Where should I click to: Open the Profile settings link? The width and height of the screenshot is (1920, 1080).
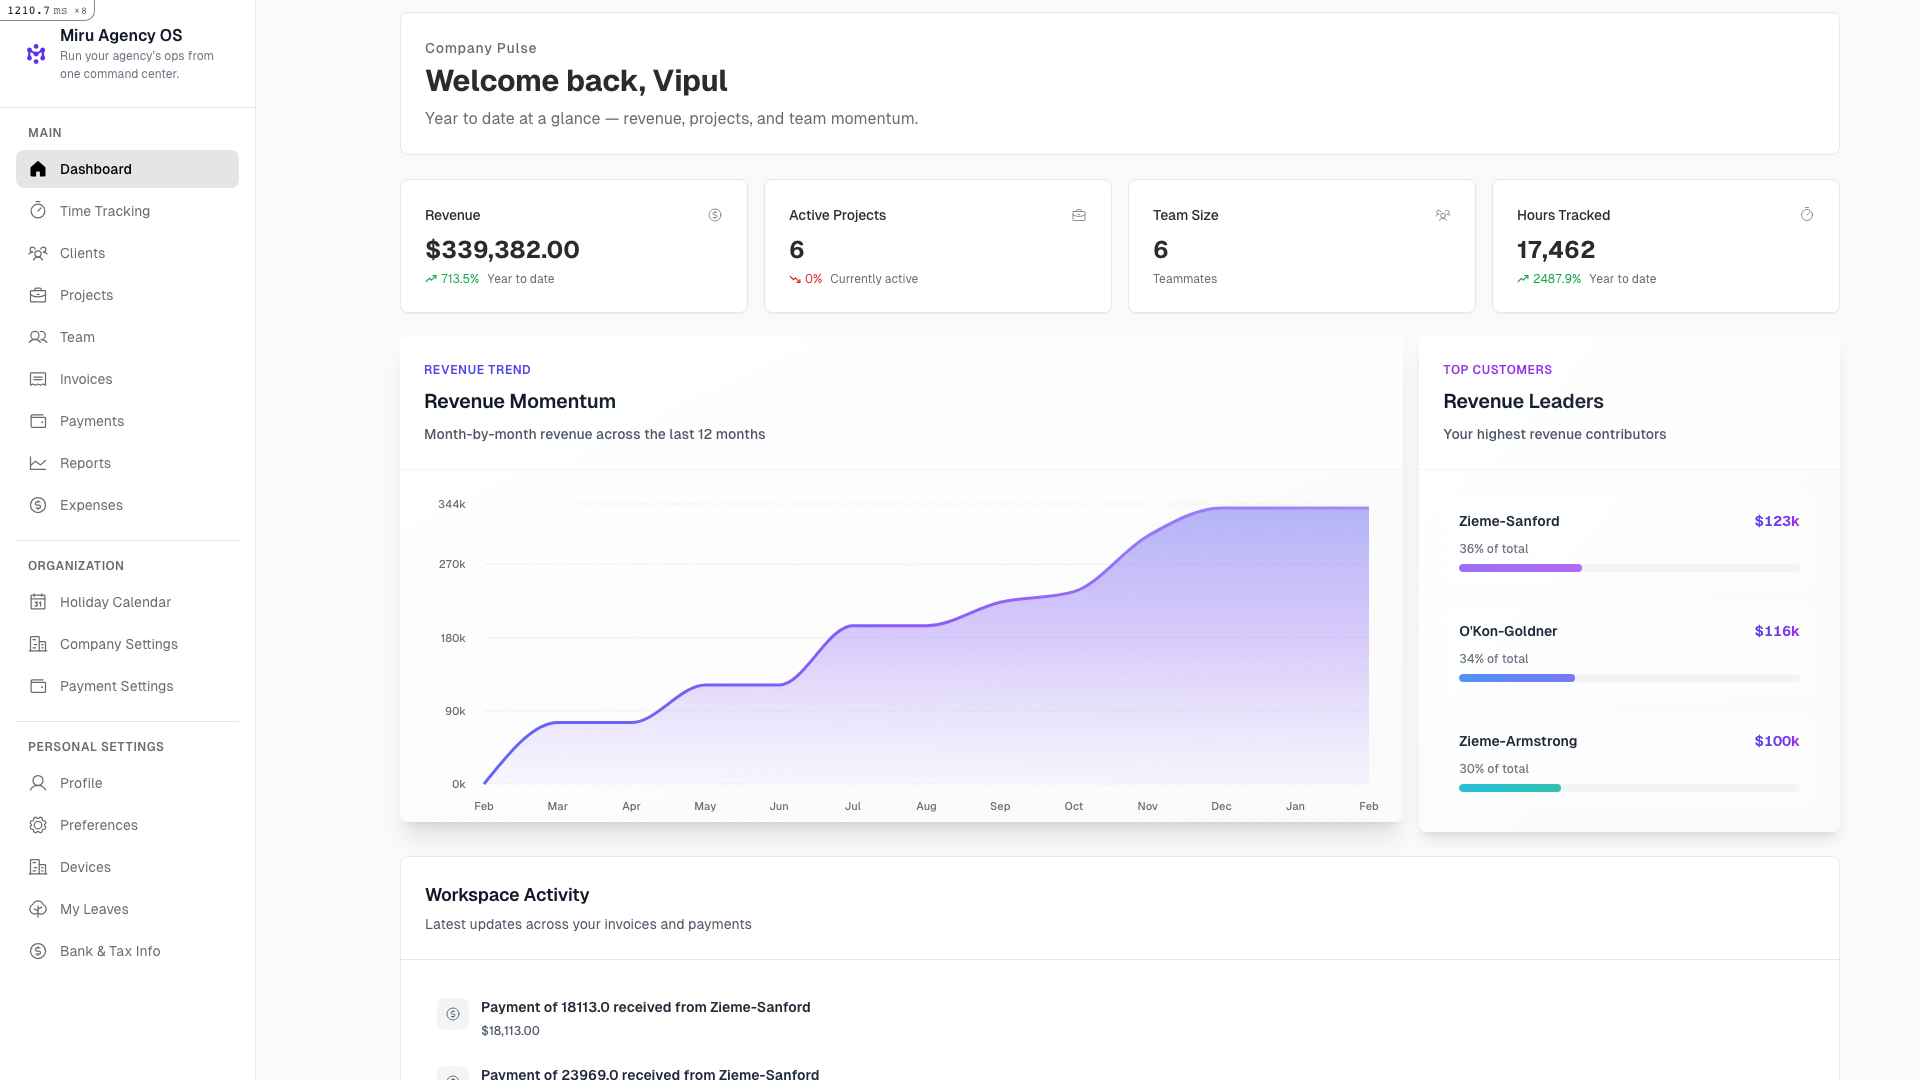coord(81,783)
